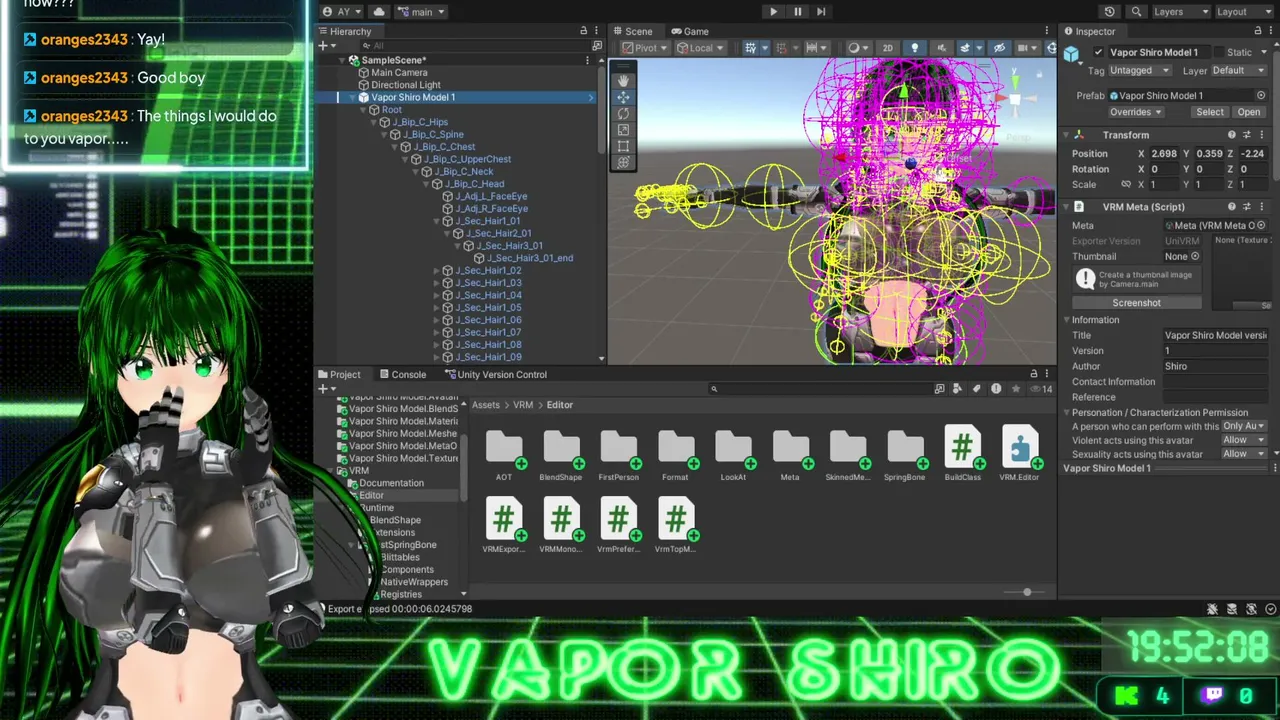The width and height of the screenshot is (1280, 720).
Task: Select Main Camera in the Hierarchy
Action: tap(399, 73)
